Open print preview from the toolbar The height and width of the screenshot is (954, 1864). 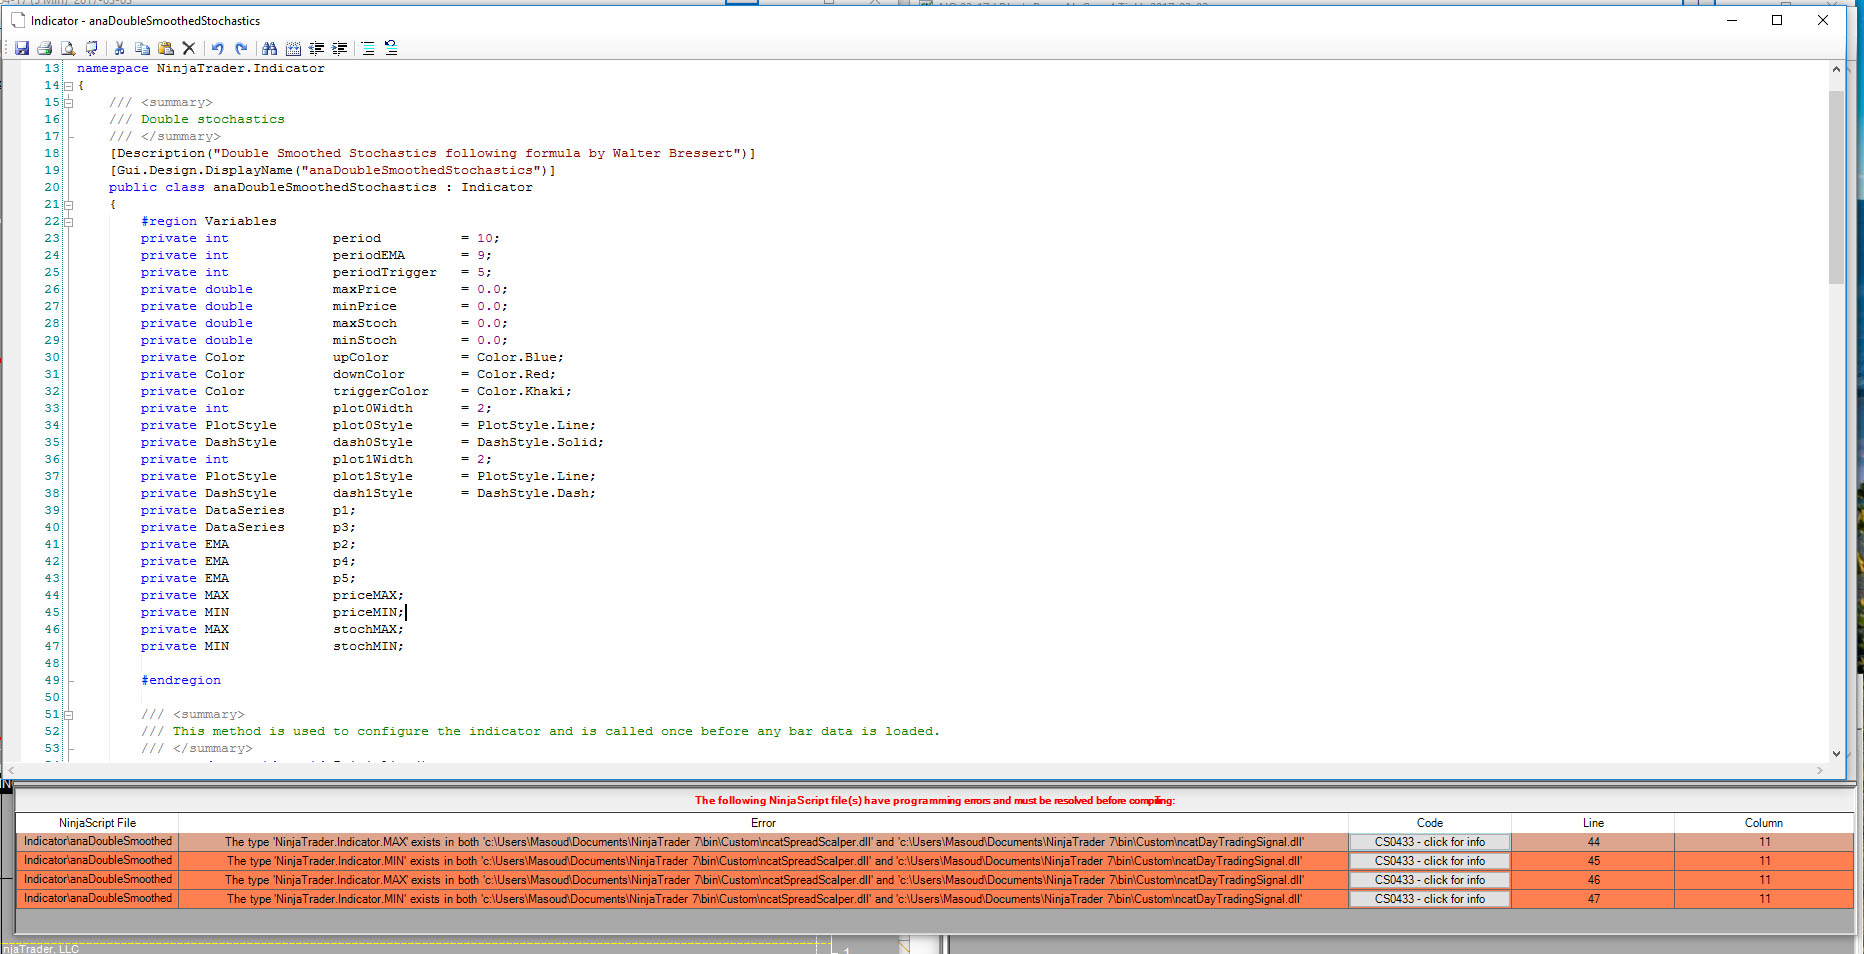pos(68,48)
